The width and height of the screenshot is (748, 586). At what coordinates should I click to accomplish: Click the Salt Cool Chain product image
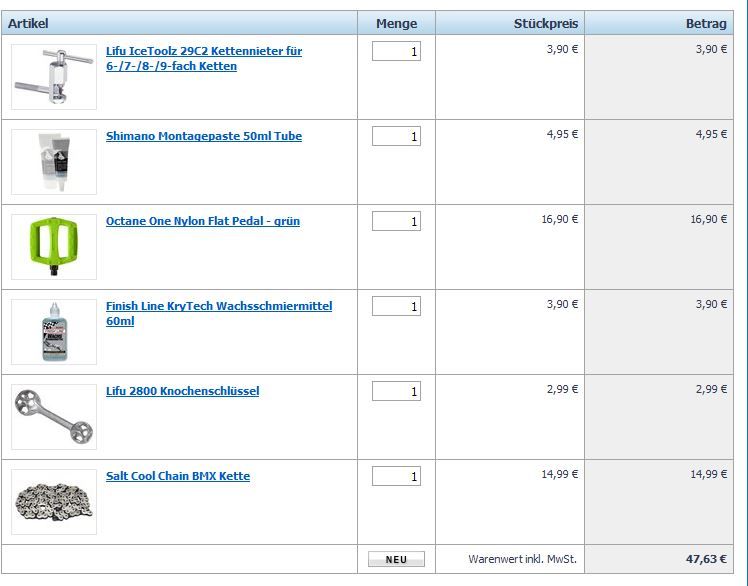54,502
